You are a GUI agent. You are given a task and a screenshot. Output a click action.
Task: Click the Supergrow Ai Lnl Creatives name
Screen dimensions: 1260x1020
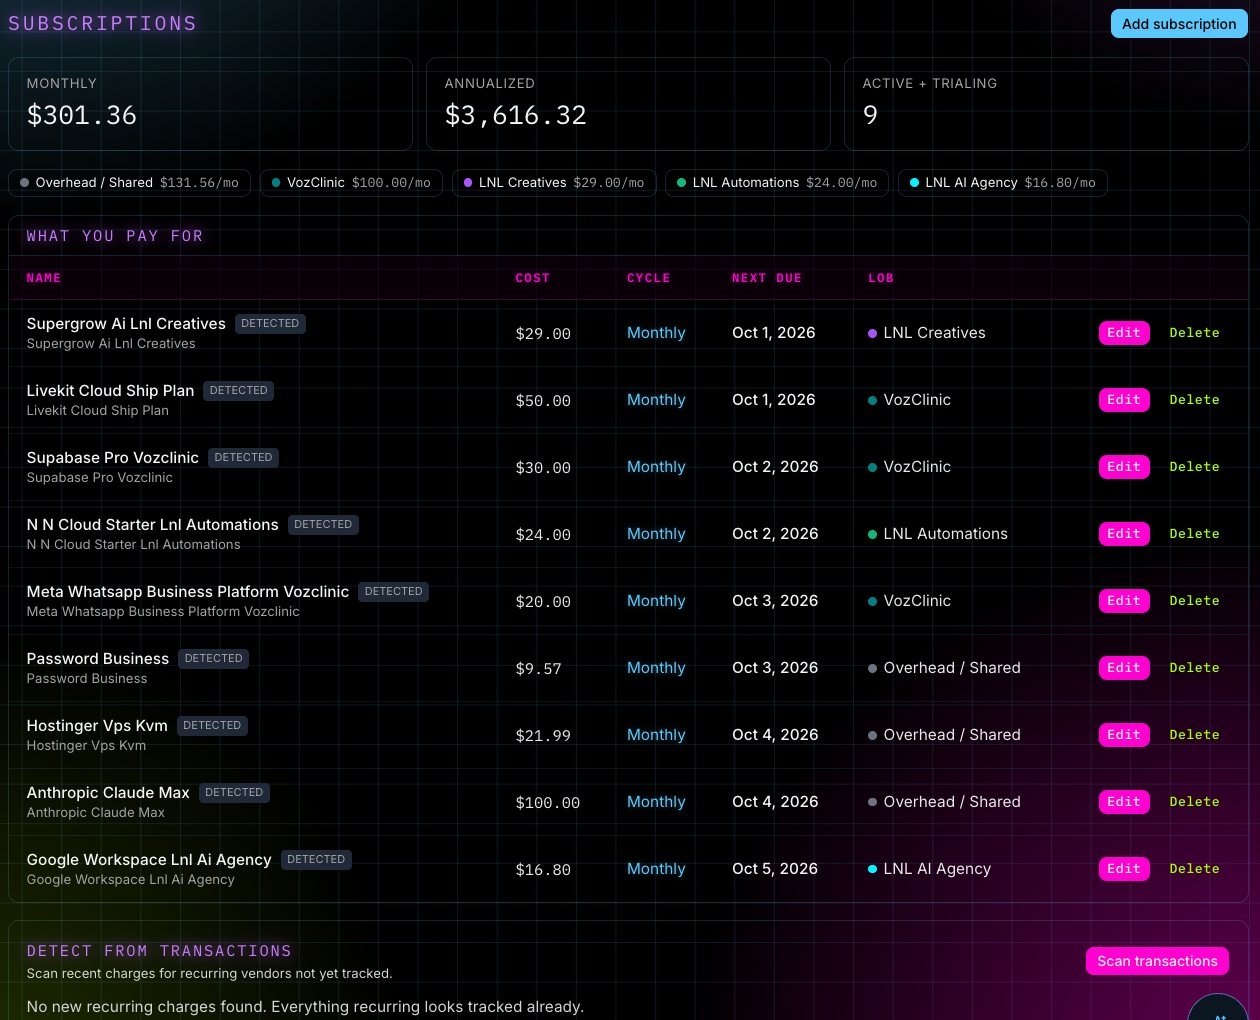(x=126, y=324)
